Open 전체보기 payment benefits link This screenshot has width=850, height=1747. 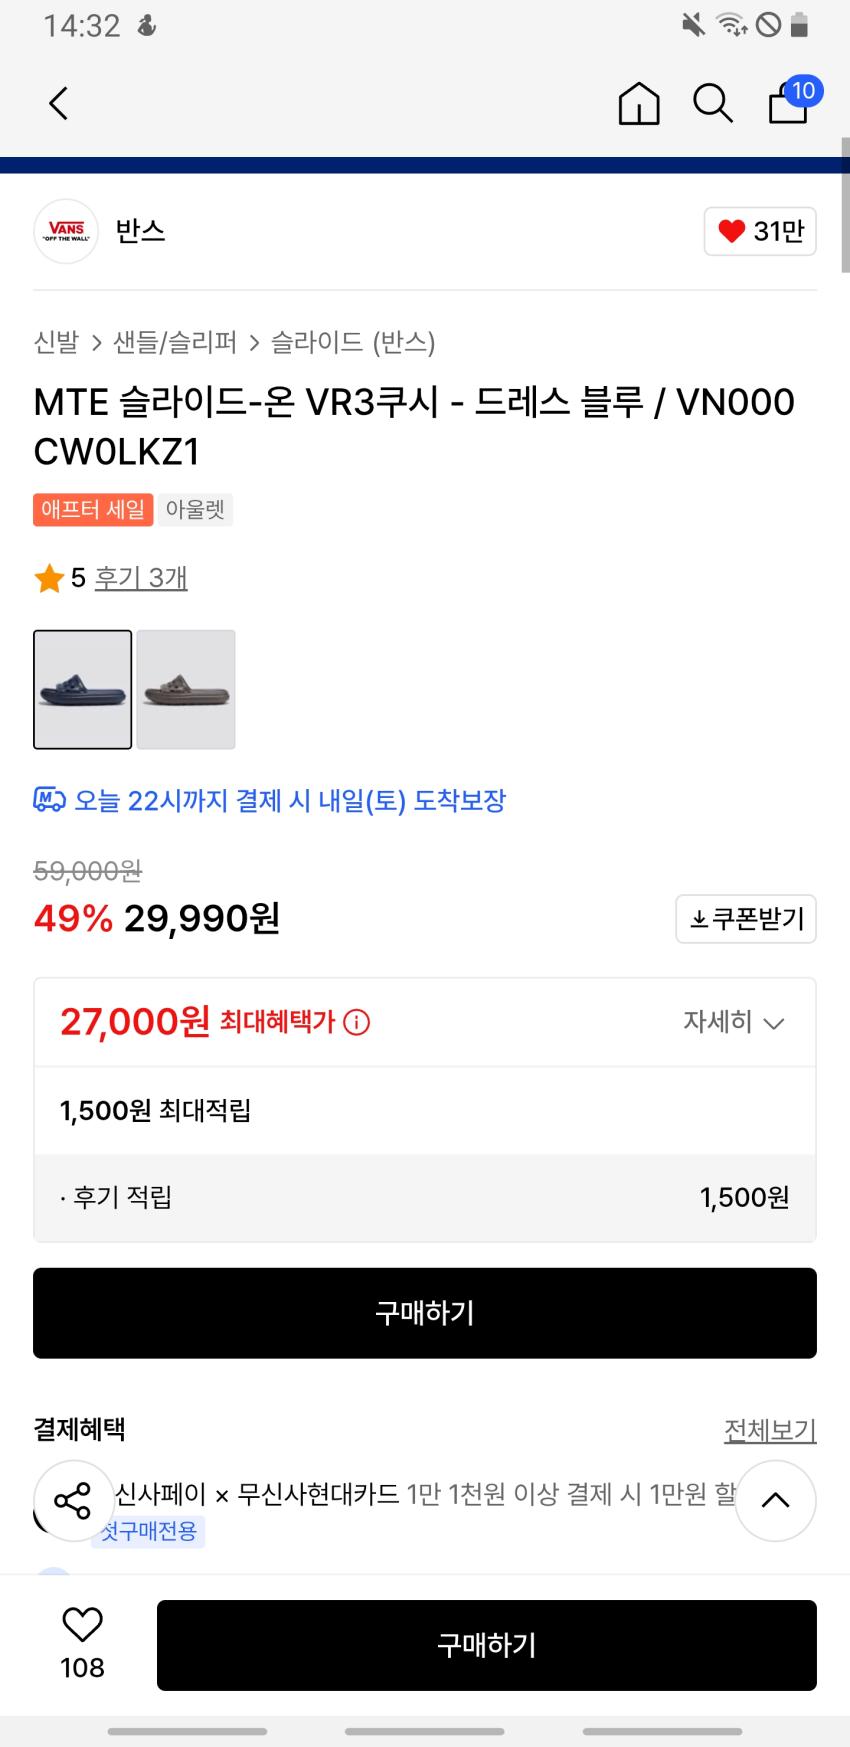click(x=769, y=1431)
